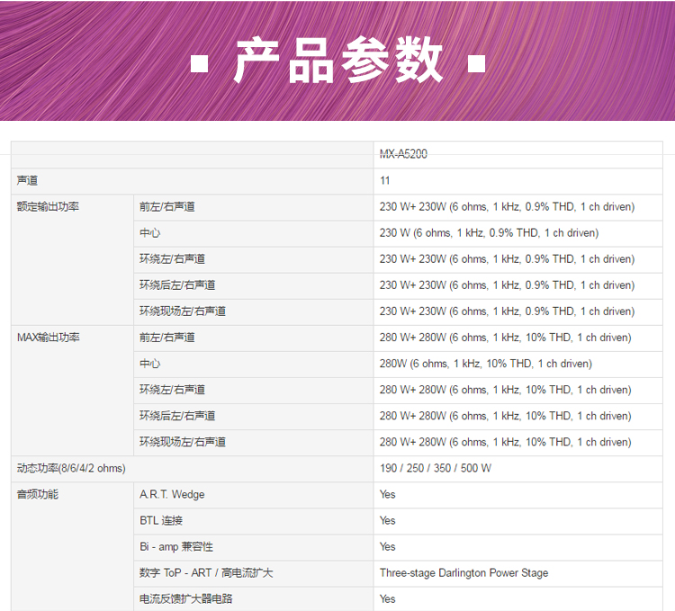Select 环绕现场左/右声道 under 额定输出功率
The width and height of the screenshot is (675, 611).
pyautogui.click(x=183, y=311)
